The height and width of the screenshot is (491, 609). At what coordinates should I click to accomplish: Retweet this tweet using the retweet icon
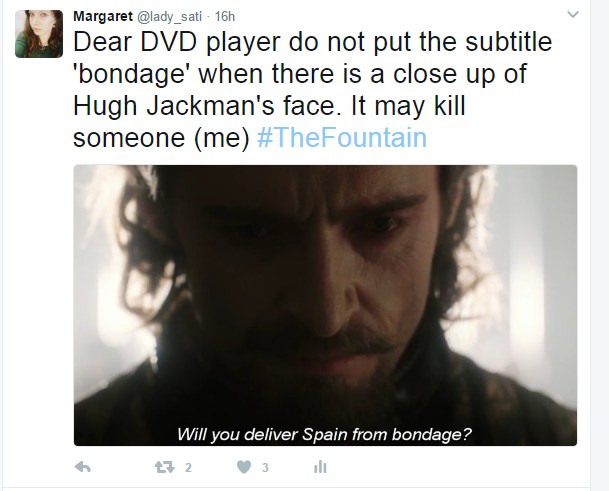[164, 467]
